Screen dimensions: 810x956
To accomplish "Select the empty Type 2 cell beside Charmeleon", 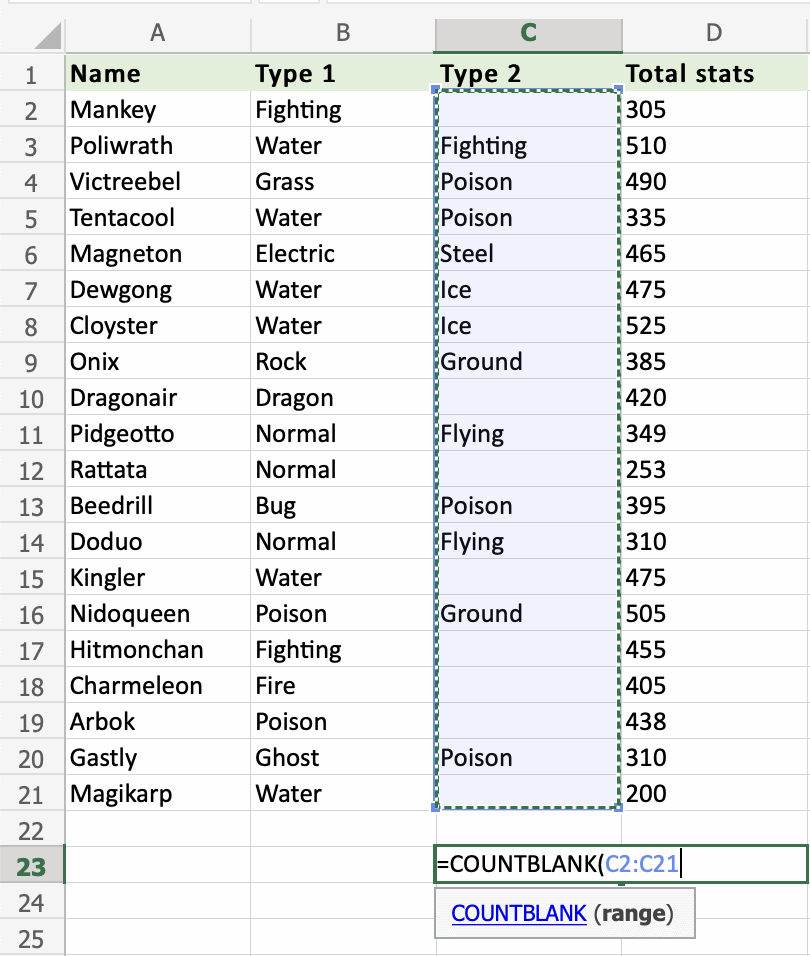I will pos(527,685).
